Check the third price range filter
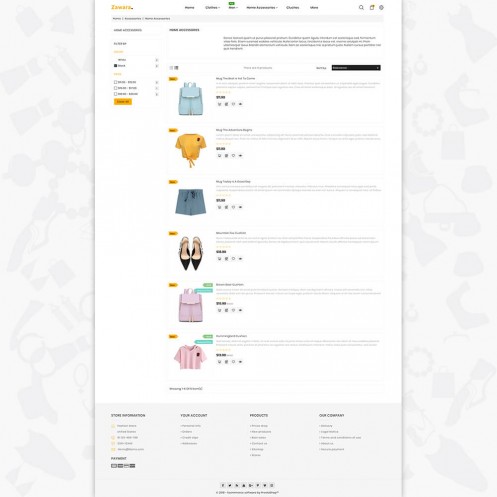497x497 pixels. pos(116,94)
